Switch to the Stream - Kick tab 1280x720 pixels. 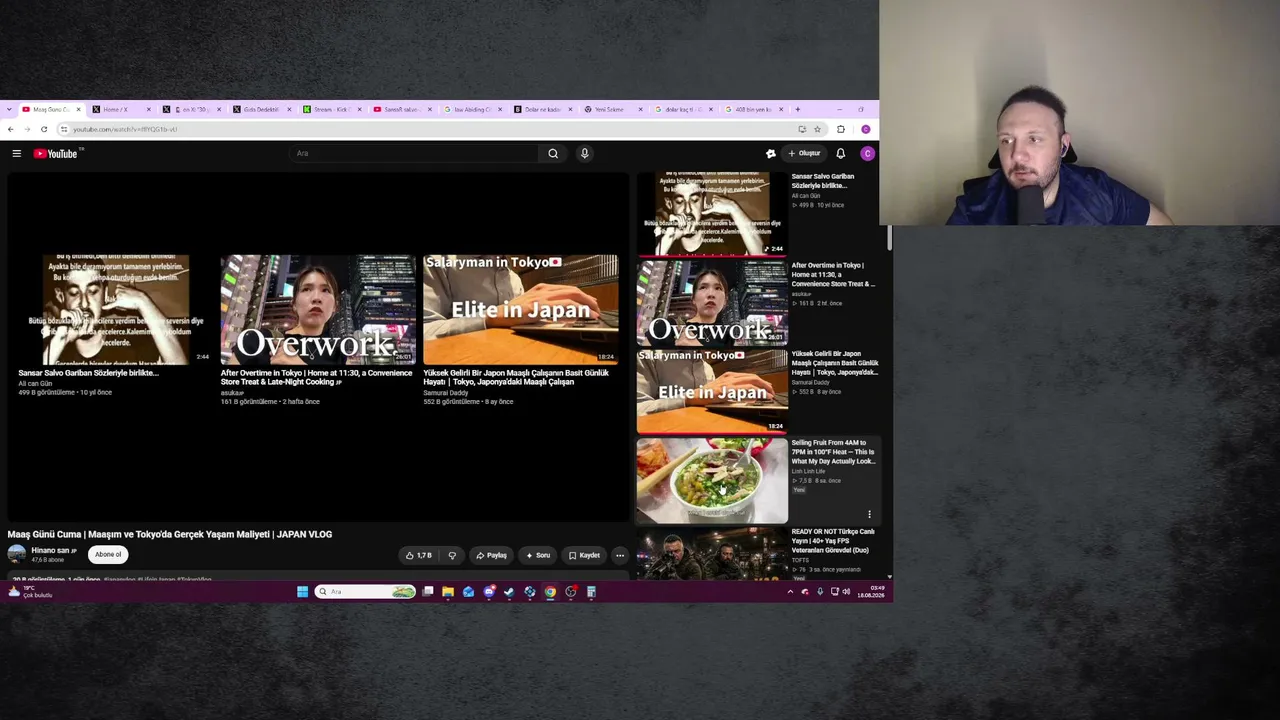point(332,109)
